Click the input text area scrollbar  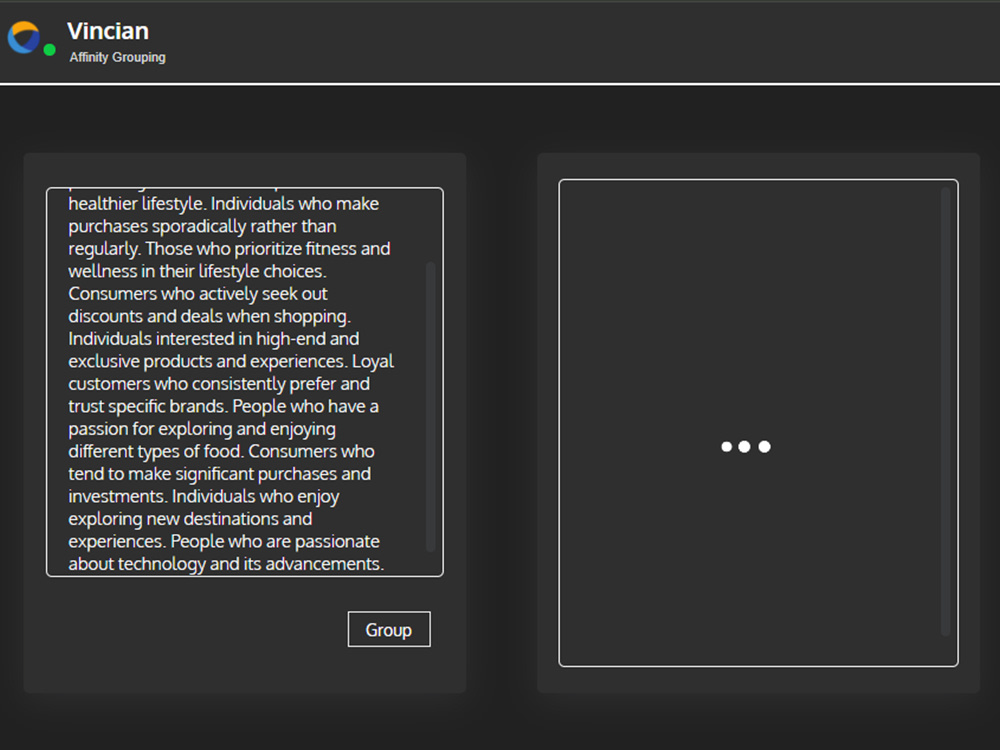[x=430, y=406]
